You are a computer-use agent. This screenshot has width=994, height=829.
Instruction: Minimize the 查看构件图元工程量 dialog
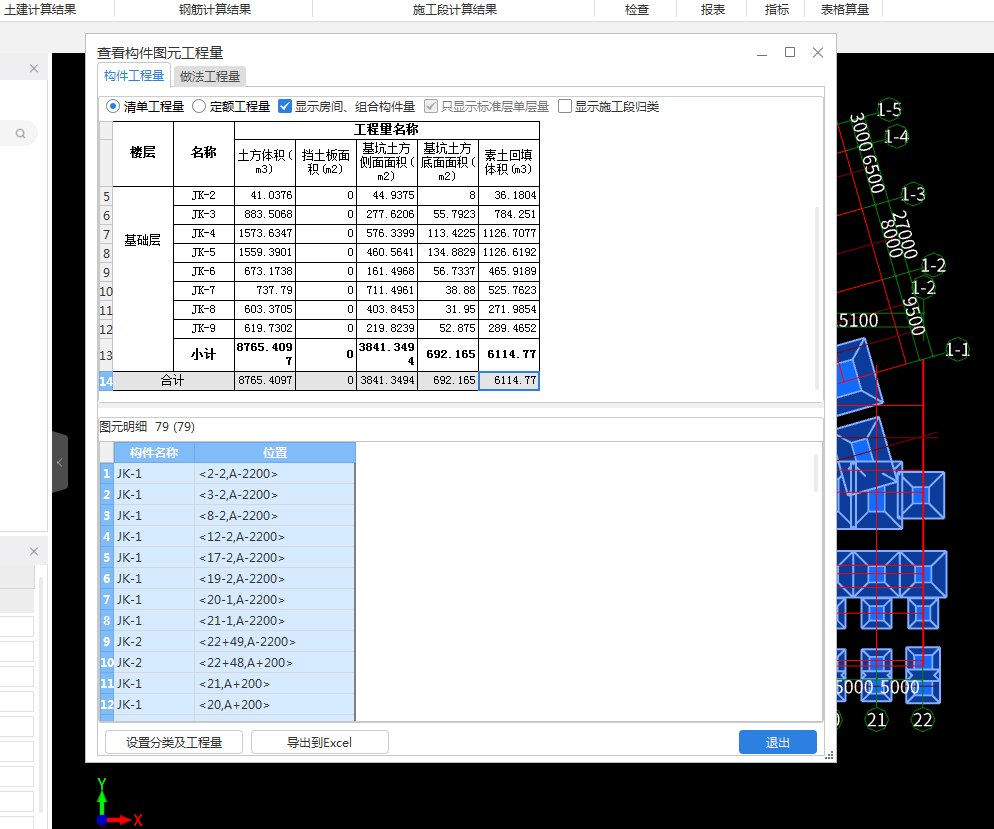click(762, 53)
